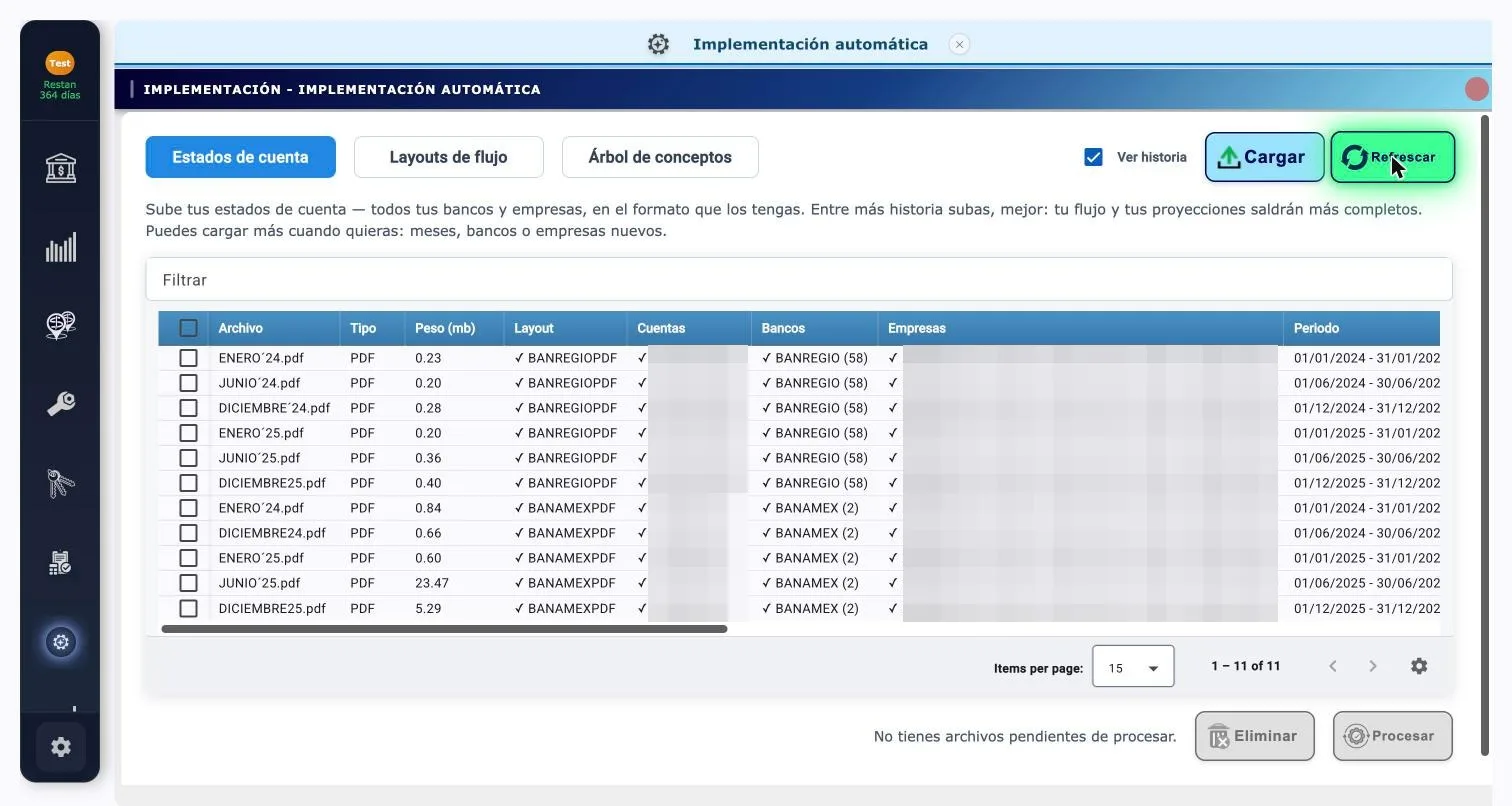Open the bar chart sidebar icon
The width and height of the screenshot is (1512, 806).
pyautogui.click(x=61, y=247)
